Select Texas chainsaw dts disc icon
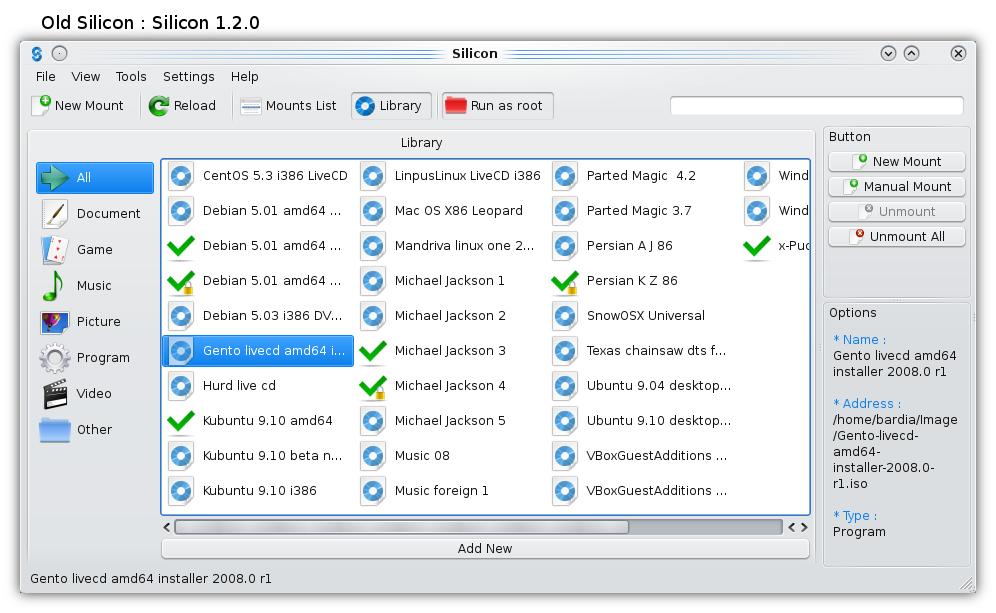 point(565,351)
